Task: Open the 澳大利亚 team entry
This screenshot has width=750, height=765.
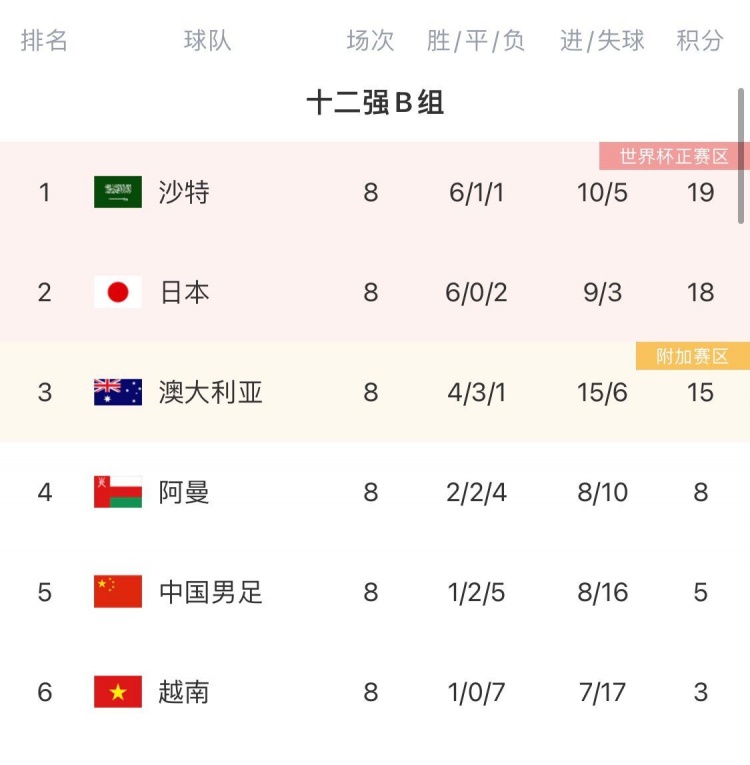Action: click(210, 392)
